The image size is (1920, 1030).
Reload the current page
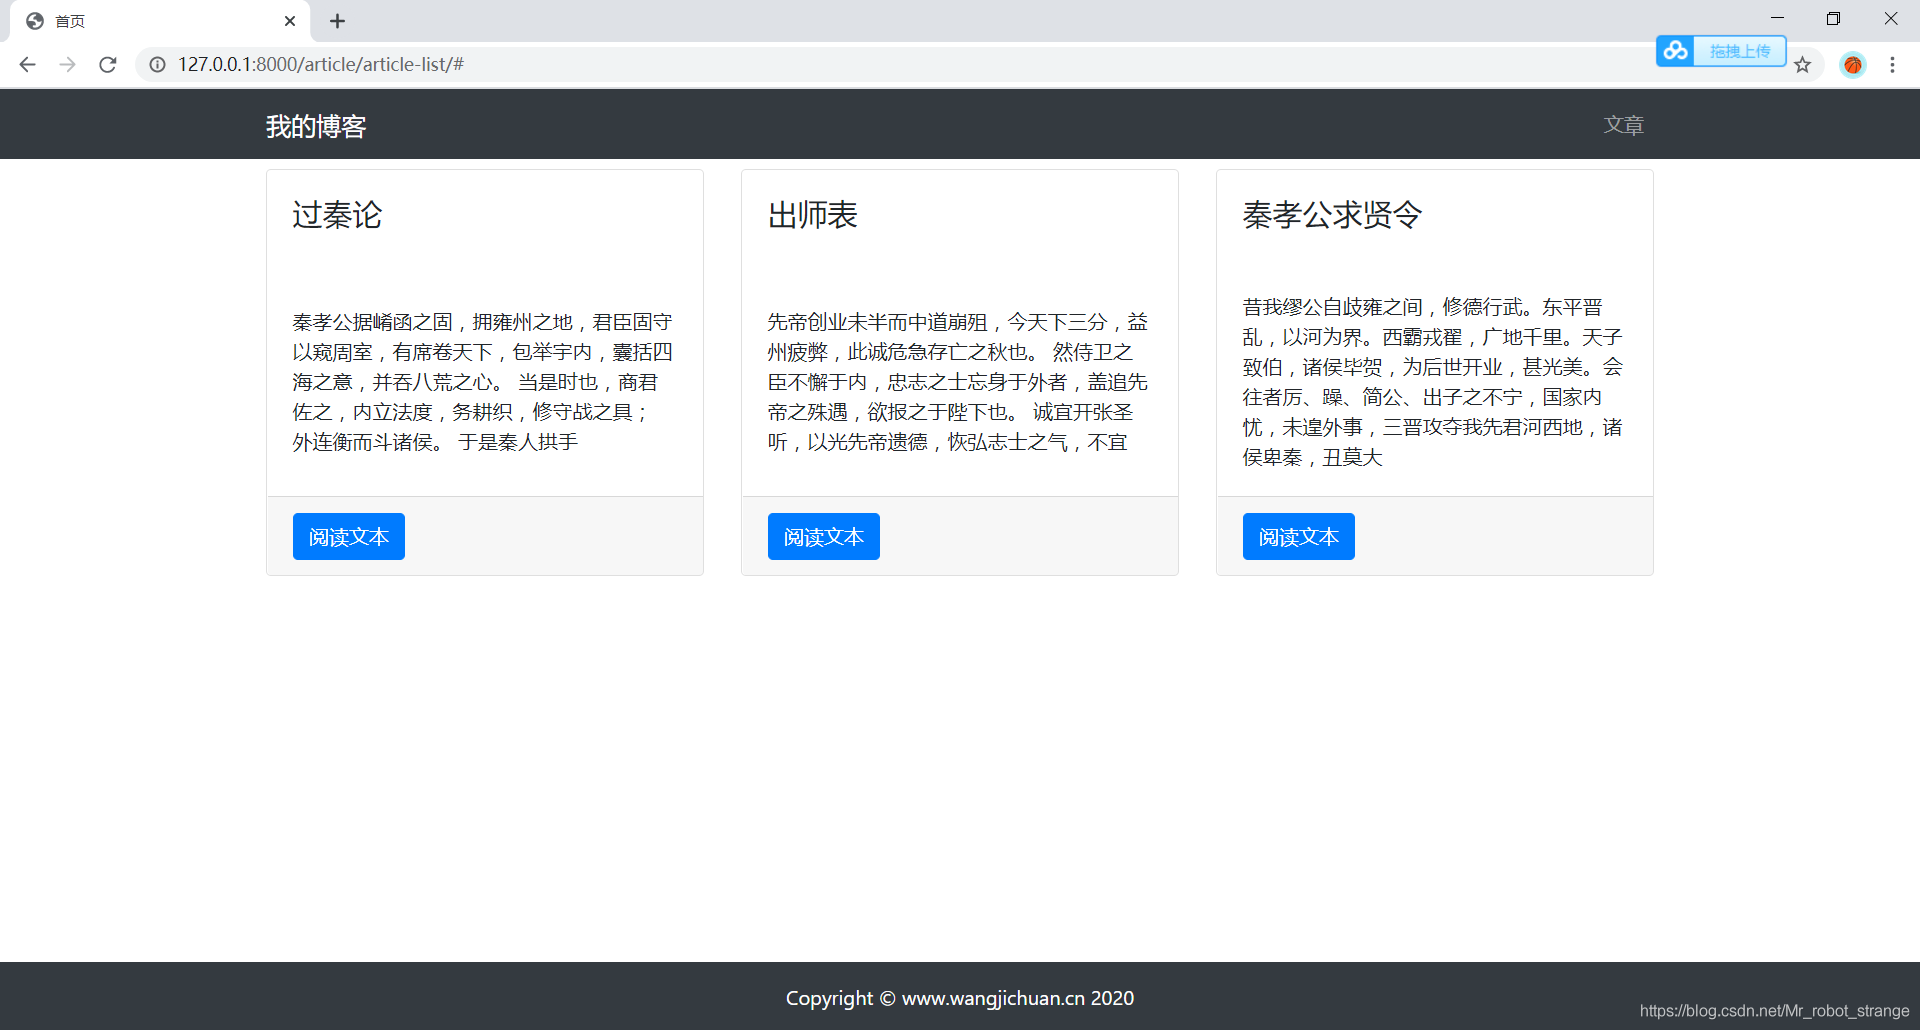tap(108, 65)
